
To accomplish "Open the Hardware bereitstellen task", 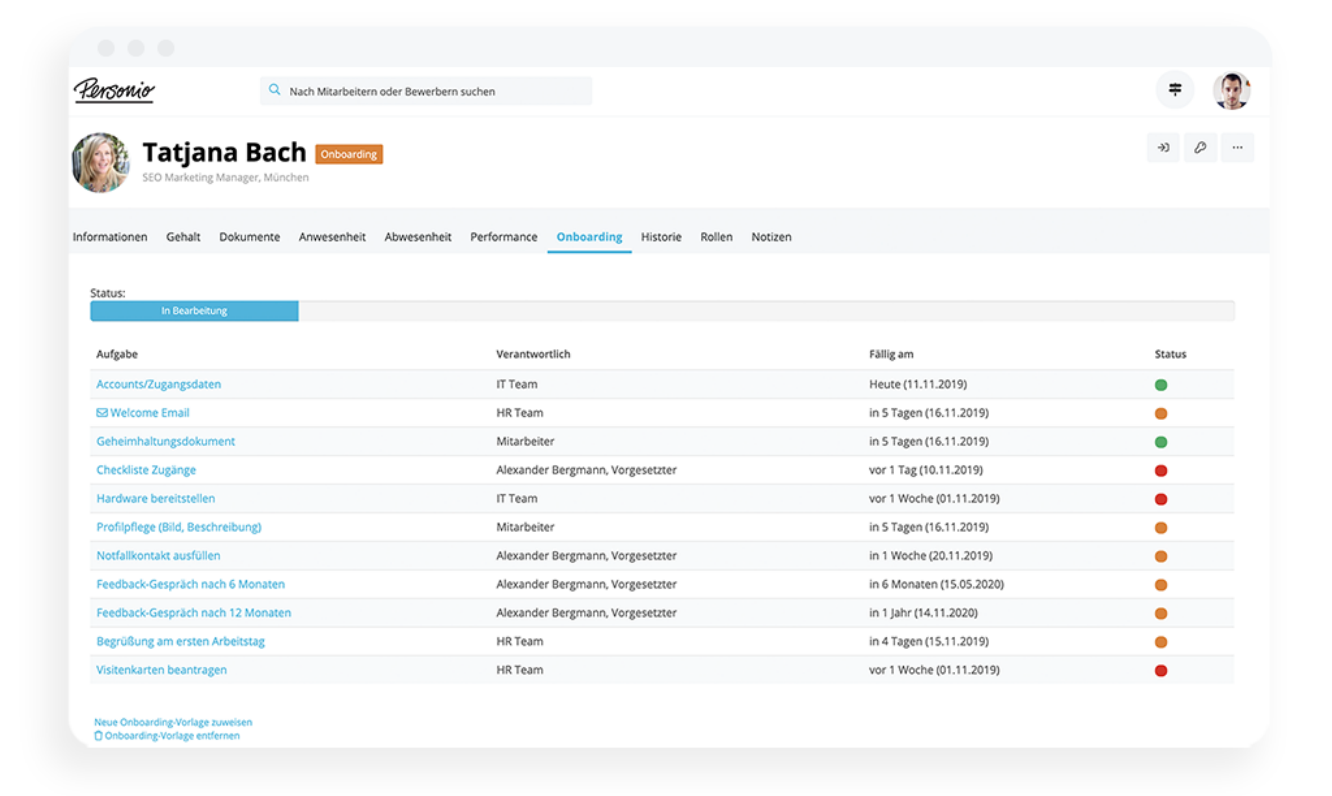I will tap(156, 499).
